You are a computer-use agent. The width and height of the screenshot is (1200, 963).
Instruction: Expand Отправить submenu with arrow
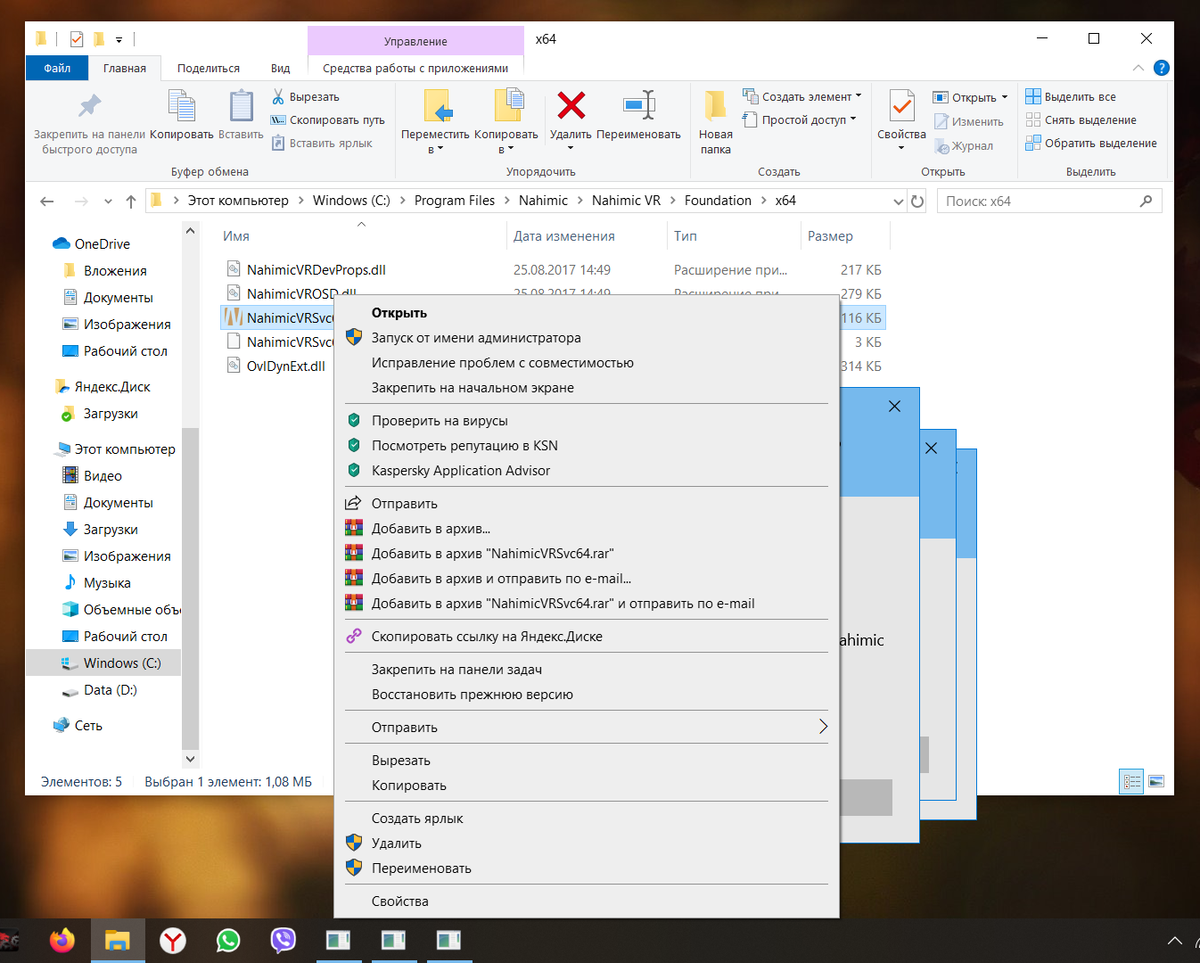pyautogui.click(x=823, y=727)
